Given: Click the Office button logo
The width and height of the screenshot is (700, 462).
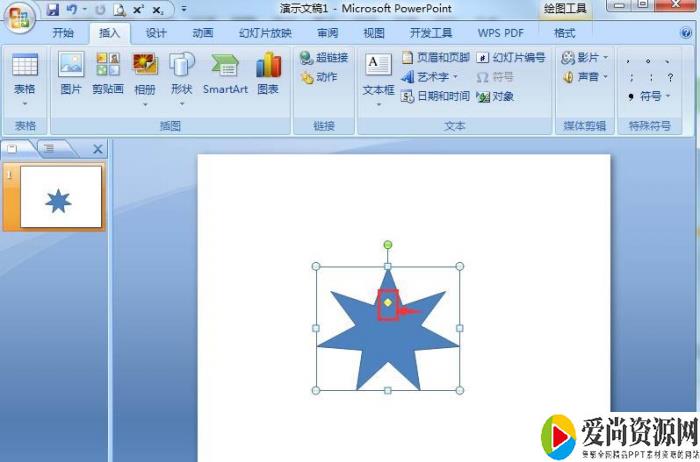Looking at the screenshot, I should 18,17.
